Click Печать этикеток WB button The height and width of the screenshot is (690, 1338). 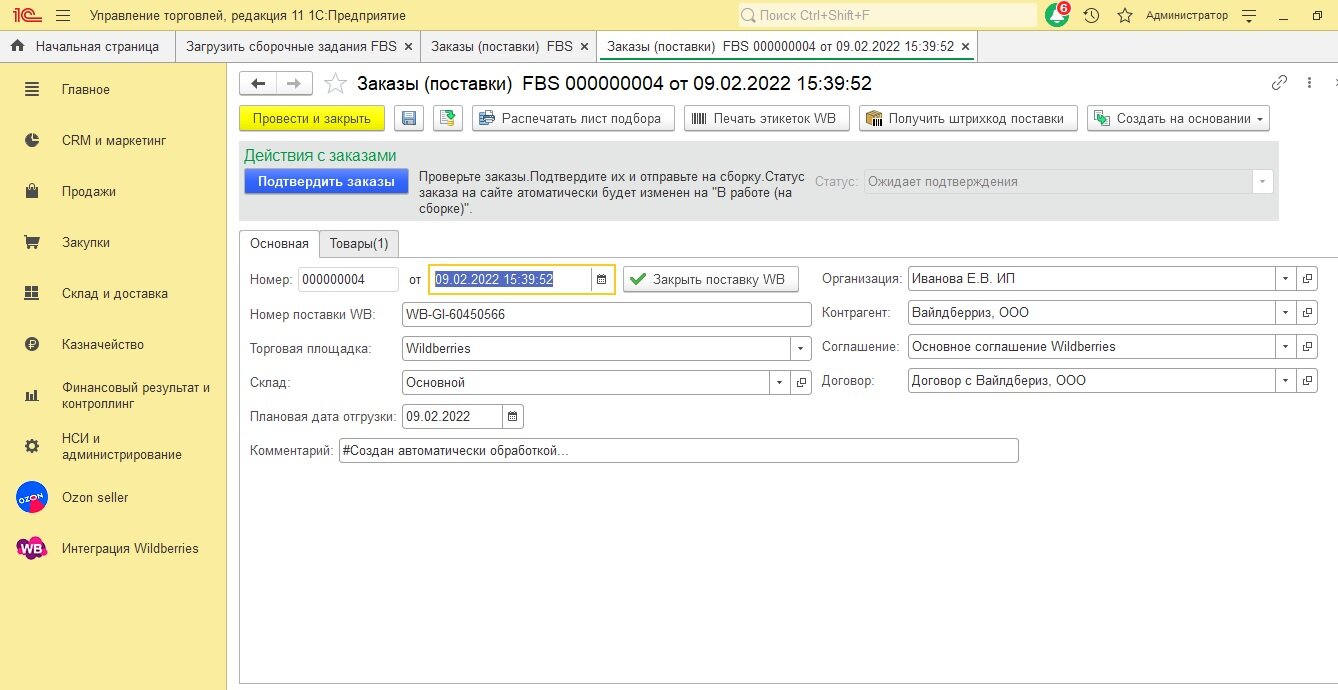[767, 118]
